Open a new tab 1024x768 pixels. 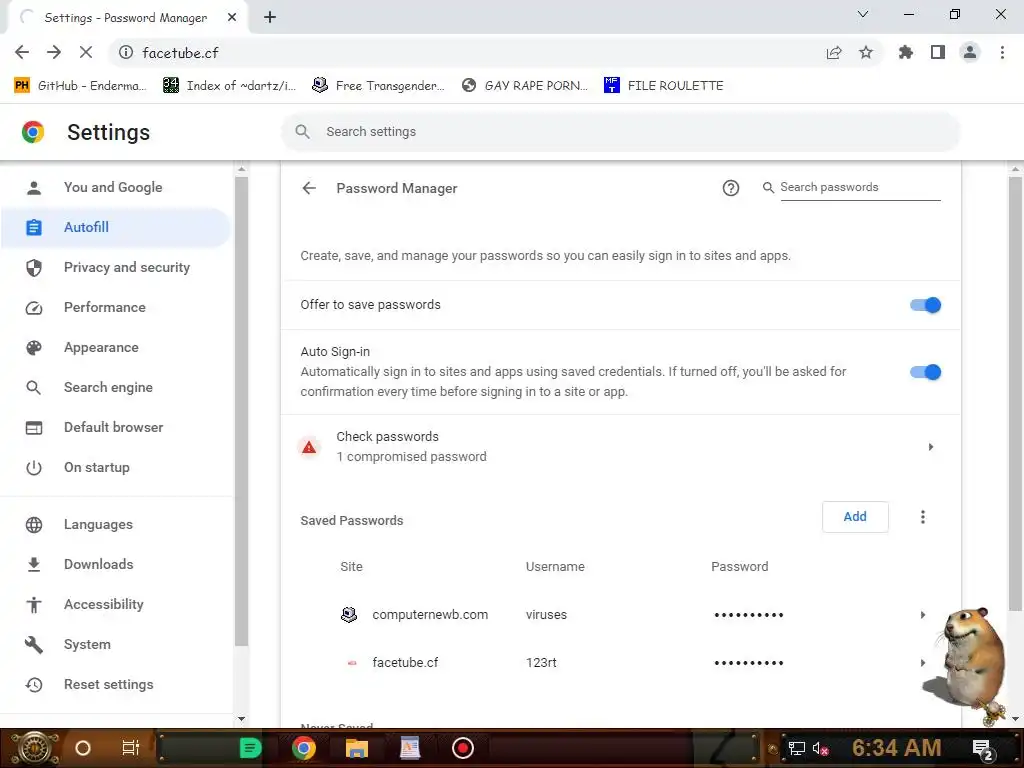[270, 18]
